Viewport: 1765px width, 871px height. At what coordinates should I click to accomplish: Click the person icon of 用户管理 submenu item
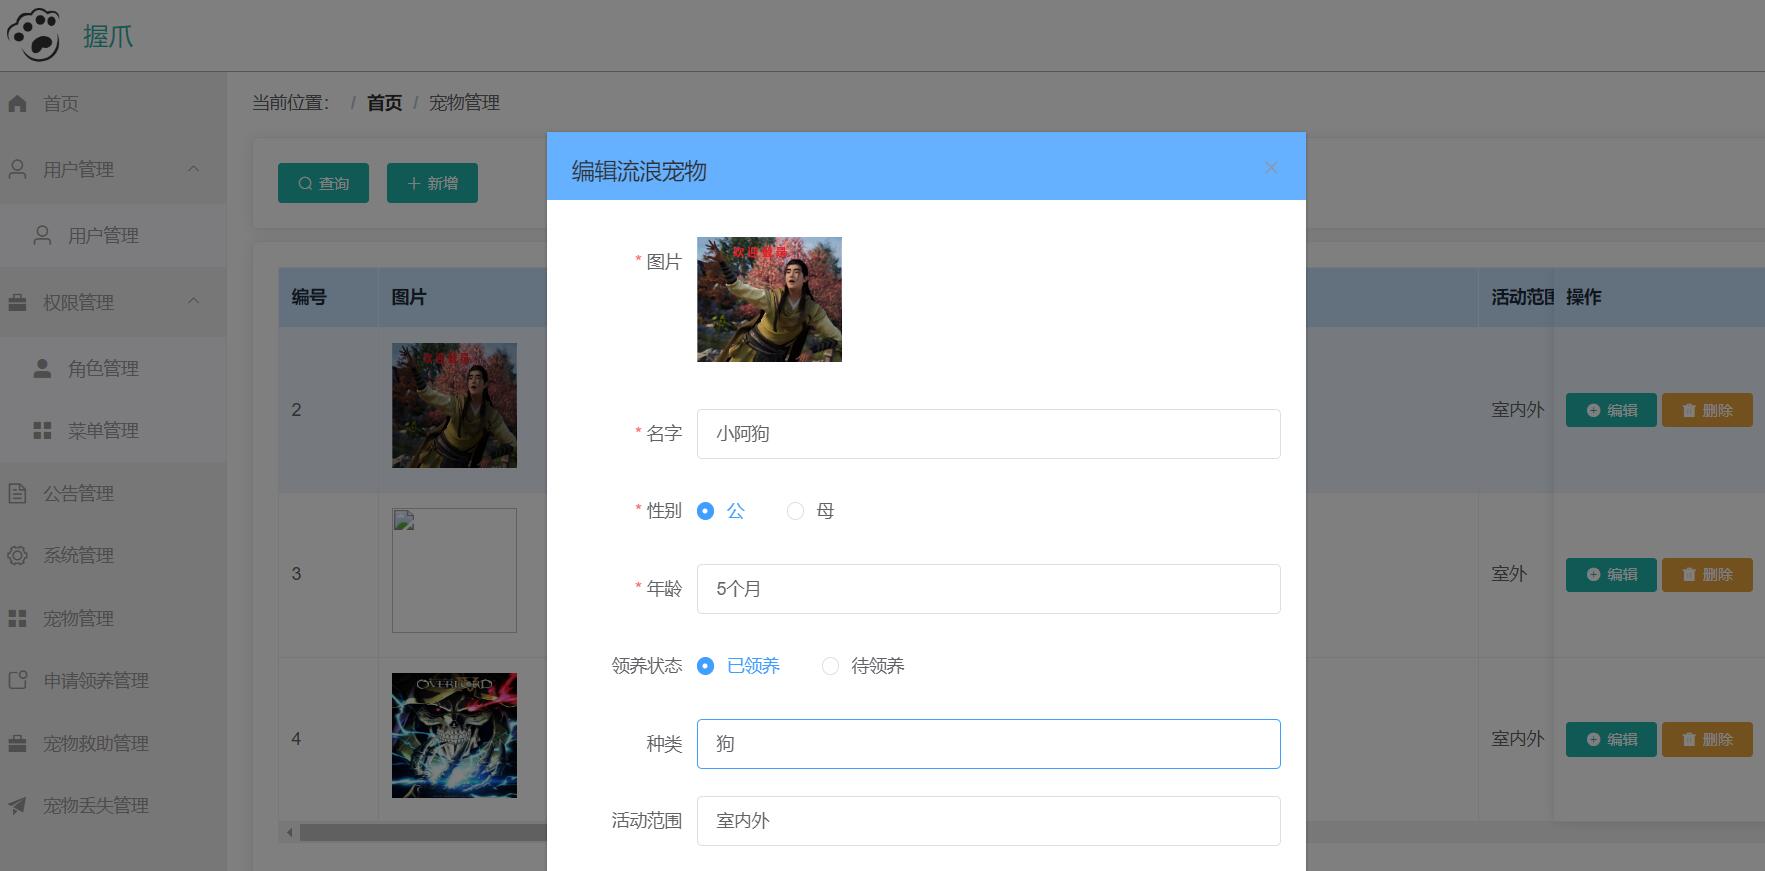[42, 235]
